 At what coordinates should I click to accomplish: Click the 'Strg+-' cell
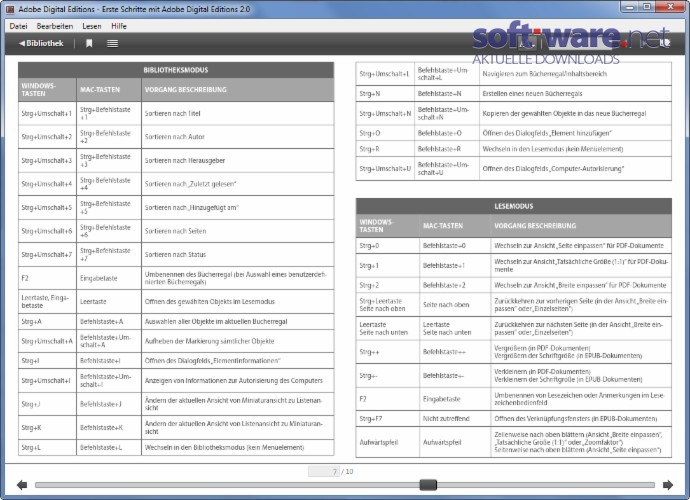(388, 375)
